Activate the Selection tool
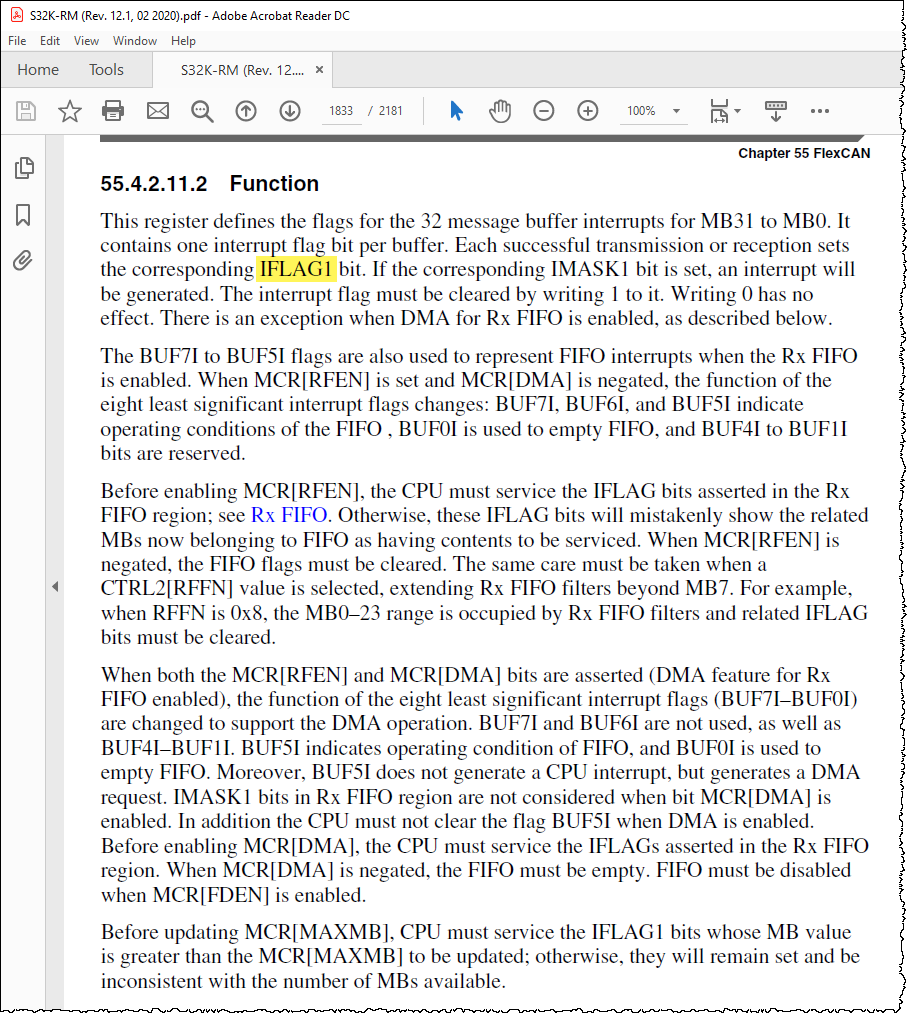The image size is (907, 1014). [455, 111]
